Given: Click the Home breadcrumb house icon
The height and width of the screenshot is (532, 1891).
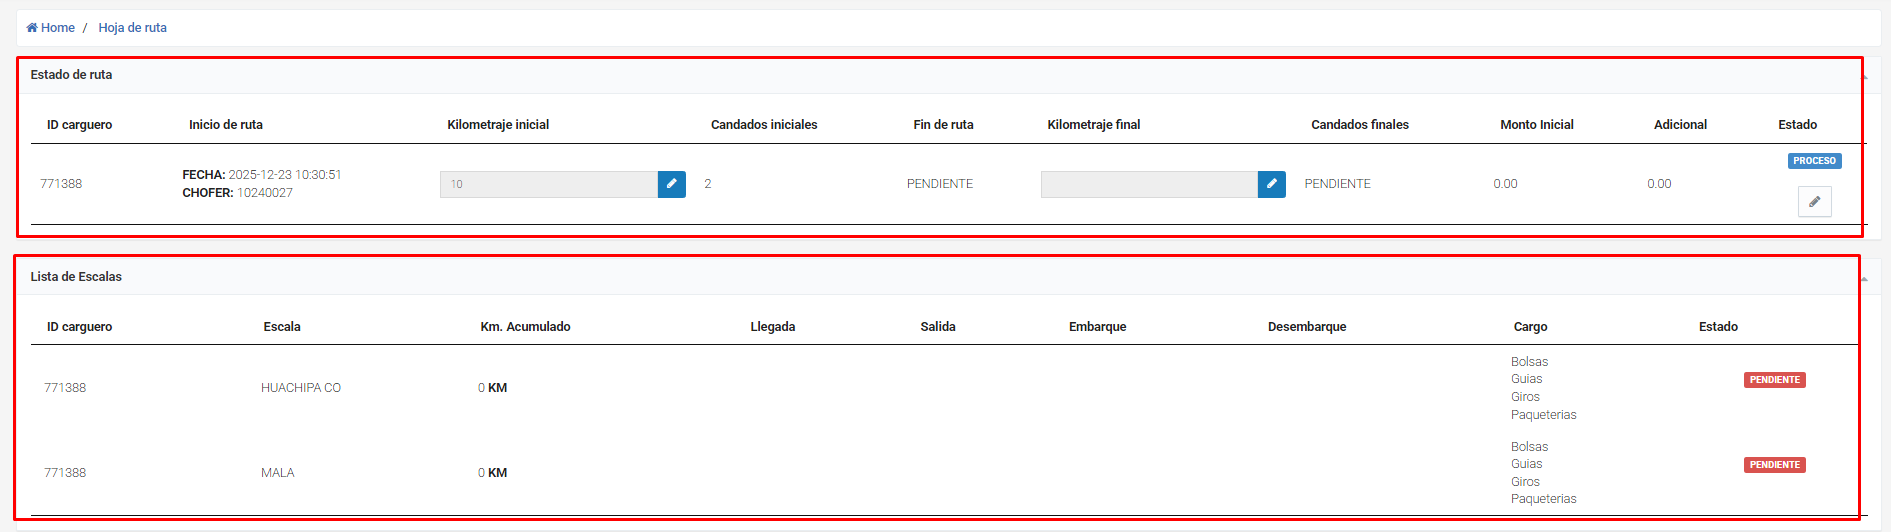Looking at the screenshot, I should tap(32, 28).
